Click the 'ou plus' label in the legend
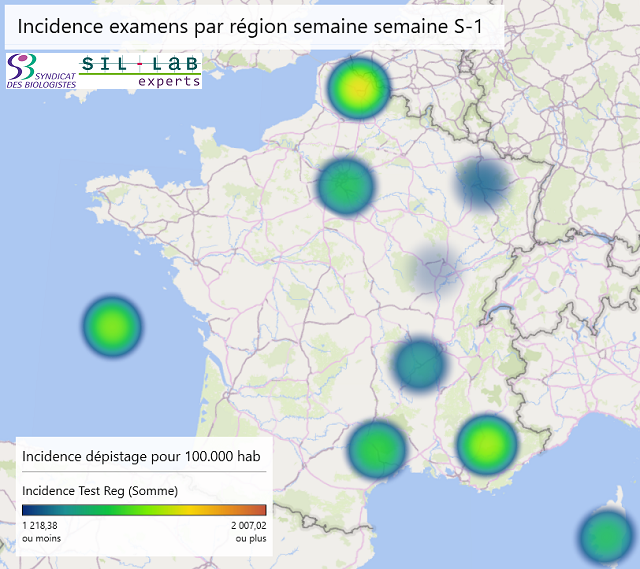 251,539
